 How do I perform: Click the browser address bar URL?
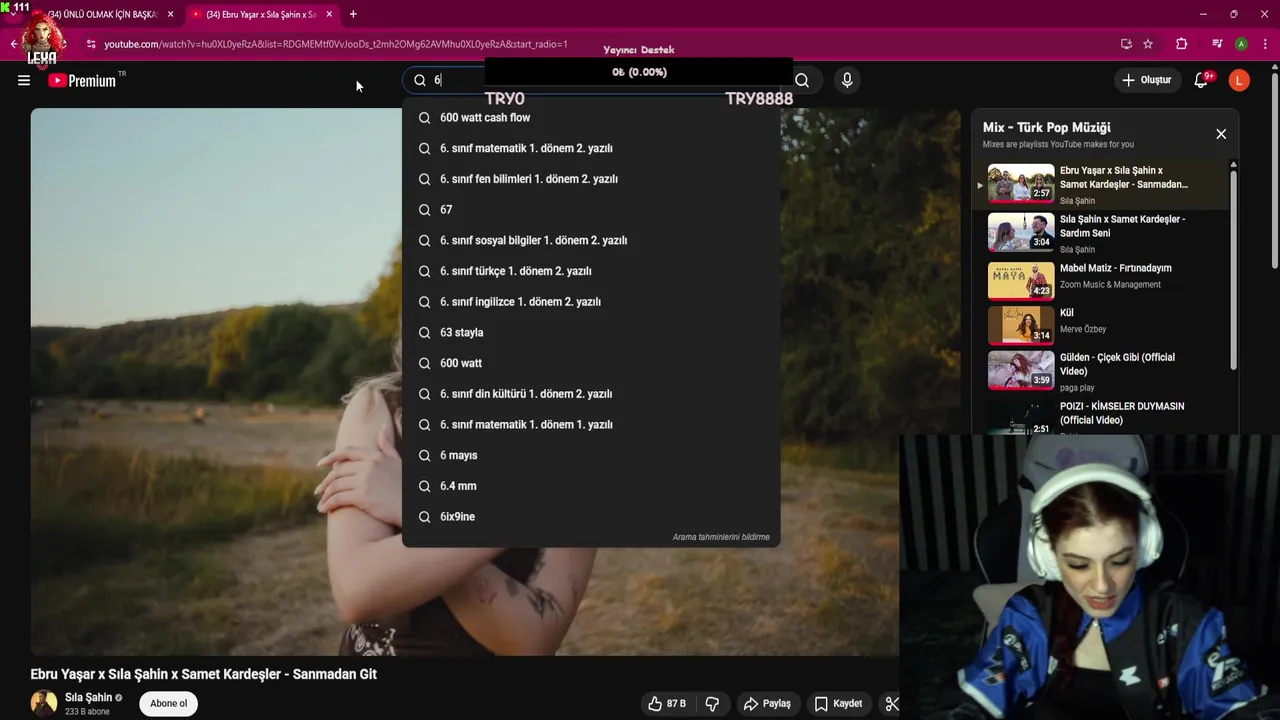[336, 44]
